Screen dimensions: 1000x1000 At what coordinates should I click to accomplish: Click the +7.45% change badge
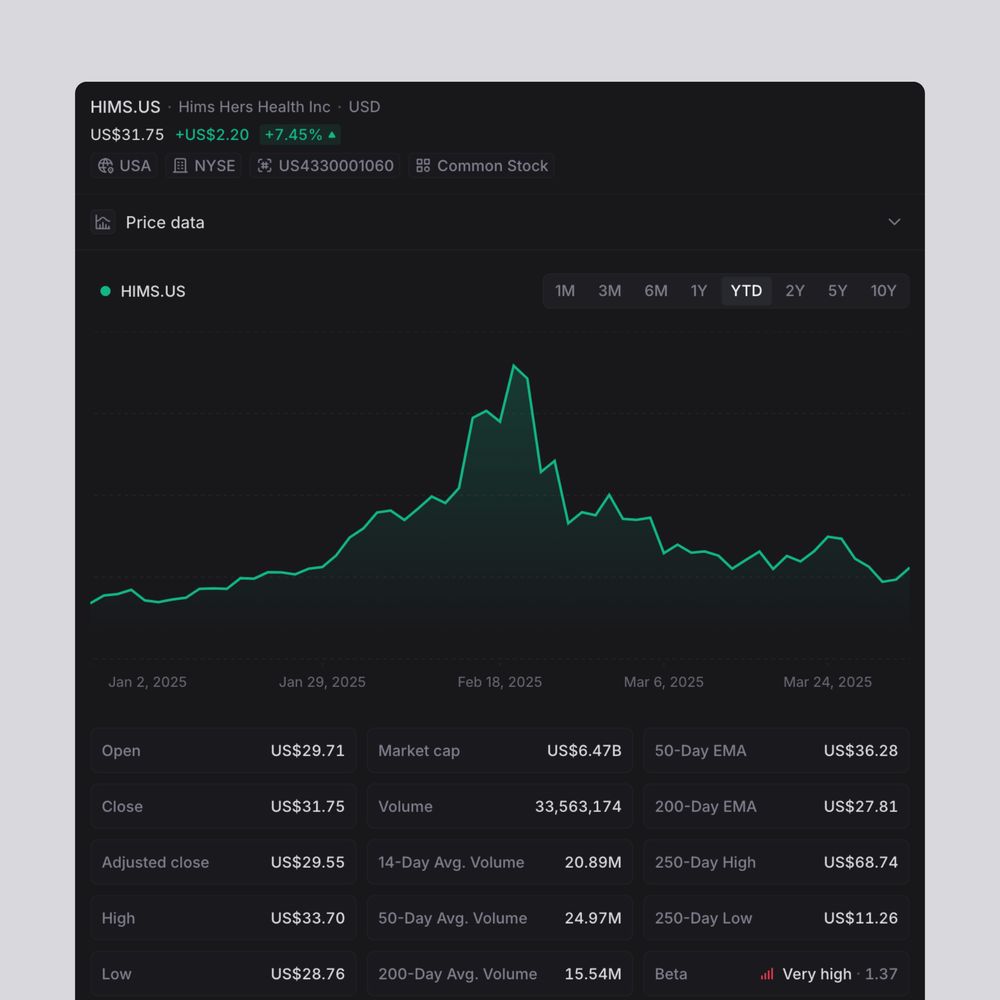(x=300, y=135)
